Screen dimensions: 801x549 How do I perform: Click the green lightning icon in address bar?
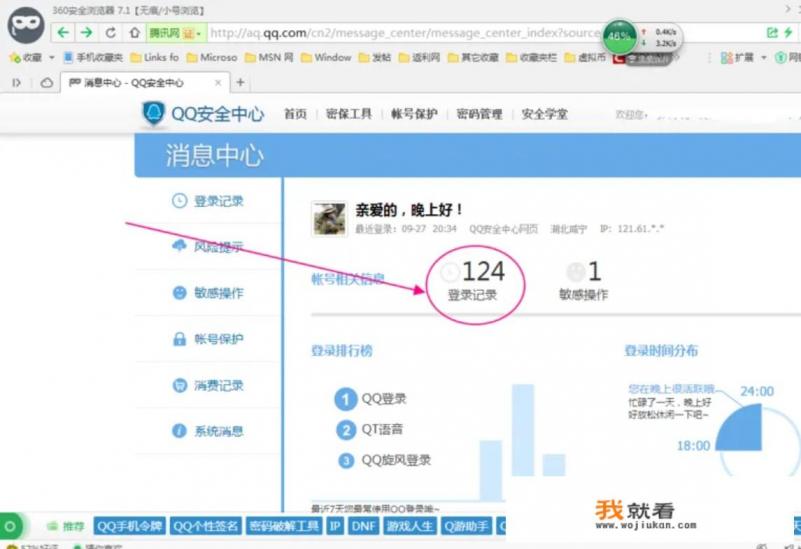click(x=788, y=33)
